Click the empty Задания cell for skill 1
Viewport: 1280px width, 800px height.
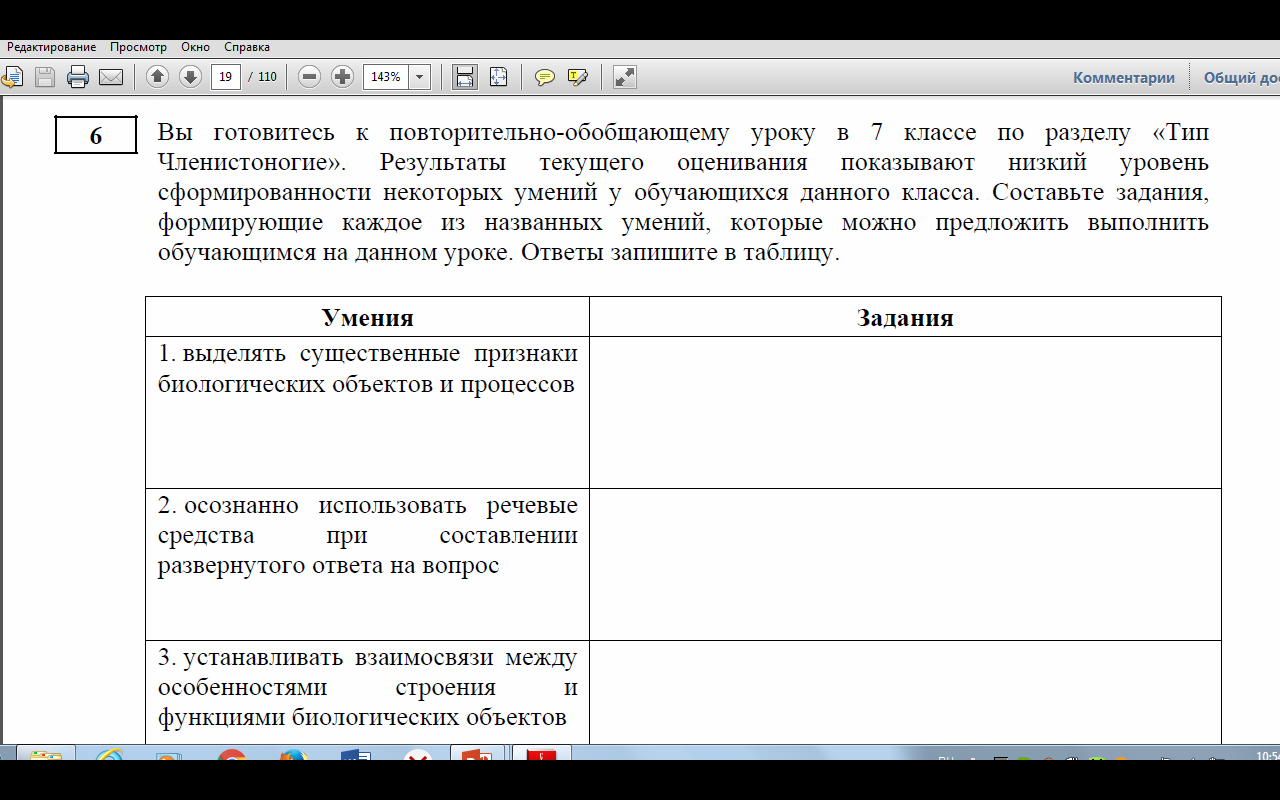(905, 412)
